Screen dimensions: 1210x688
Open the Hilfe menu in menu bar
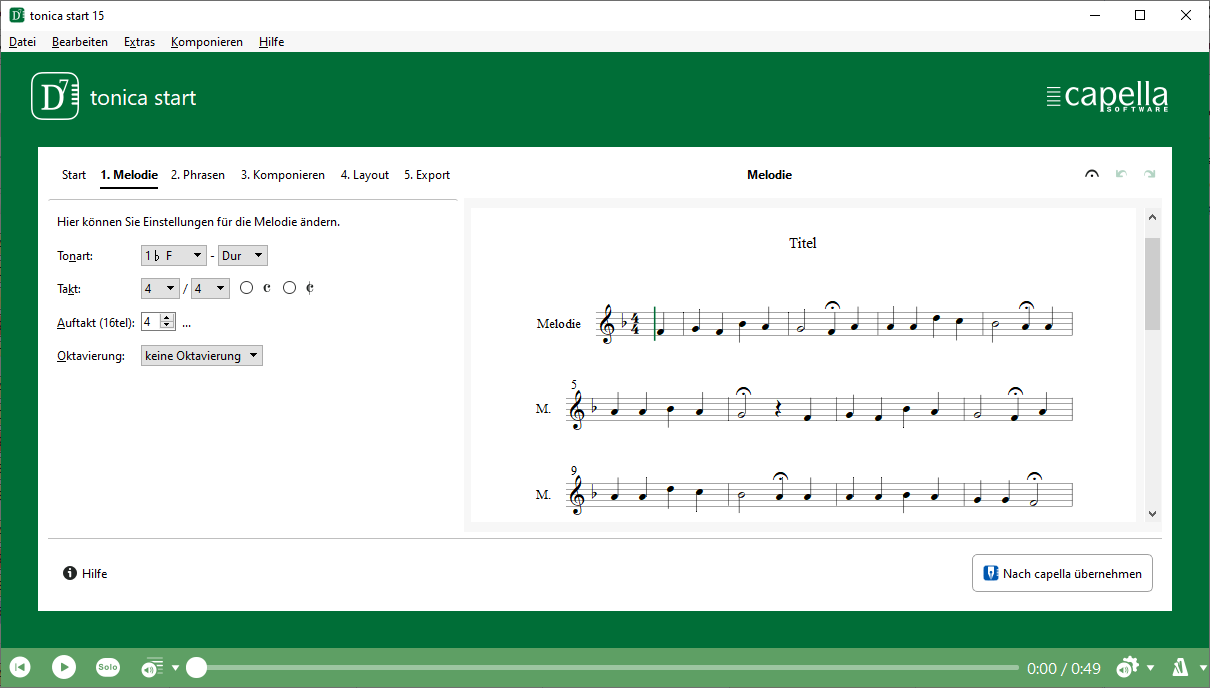(x=271, y=42)
